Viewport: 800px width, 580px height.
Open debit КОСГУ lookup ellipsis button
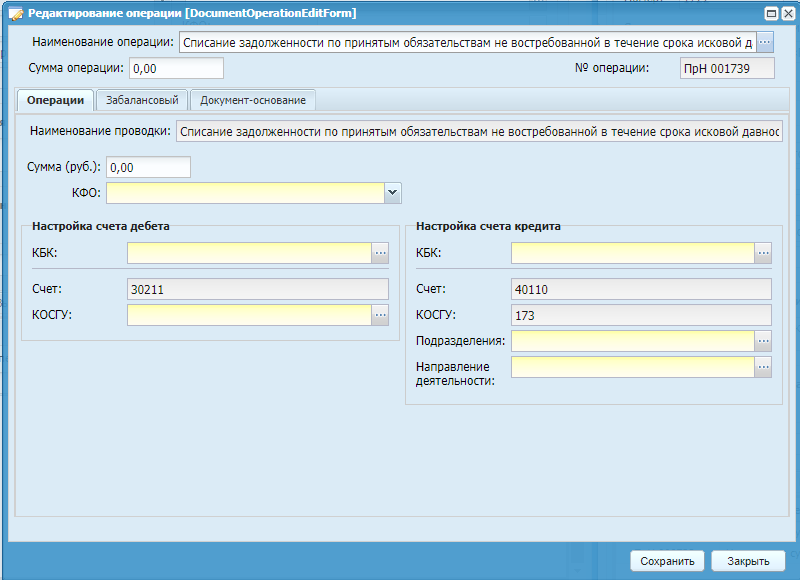(380, 315)
